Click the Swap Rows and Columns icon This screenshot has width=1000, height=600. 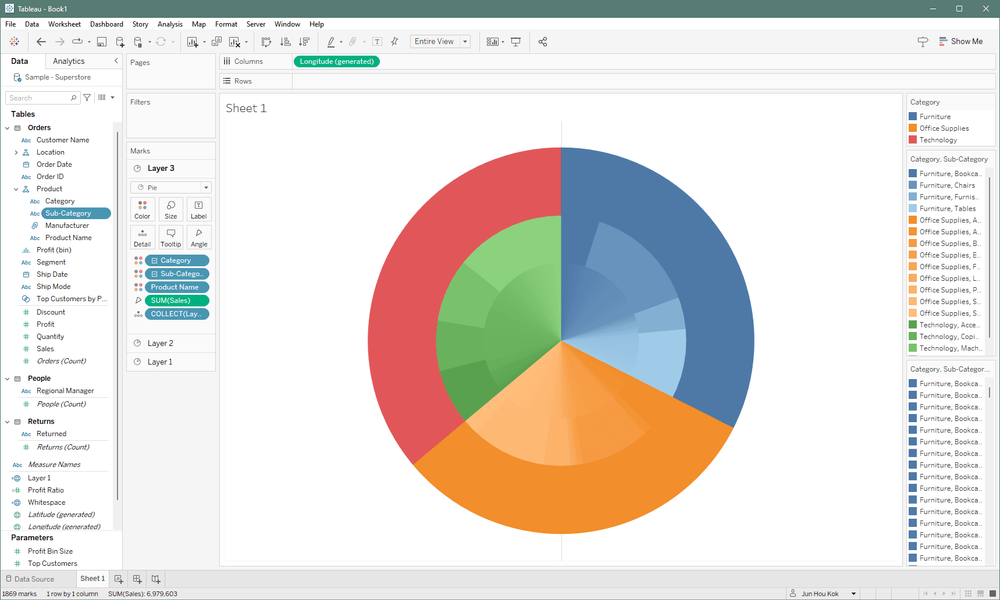click(266, 42)
